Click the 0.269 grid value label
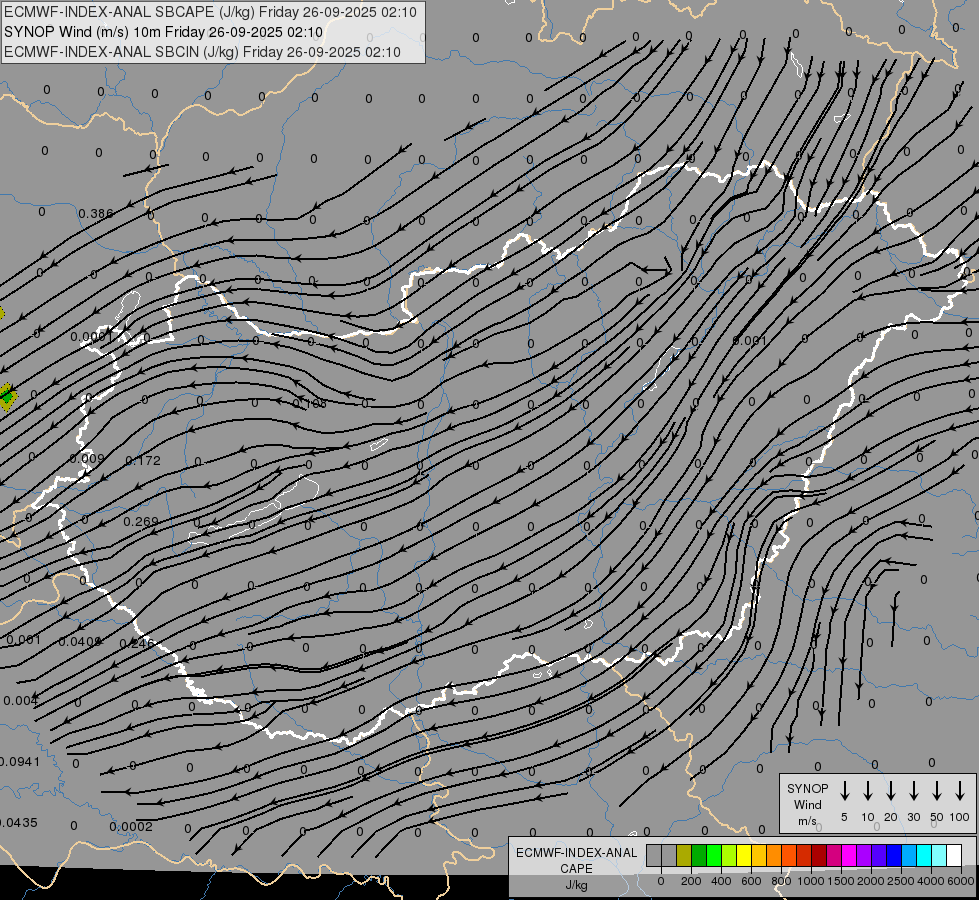The width and height of the screenshot is (979, 900). click(x=141, y=522)
